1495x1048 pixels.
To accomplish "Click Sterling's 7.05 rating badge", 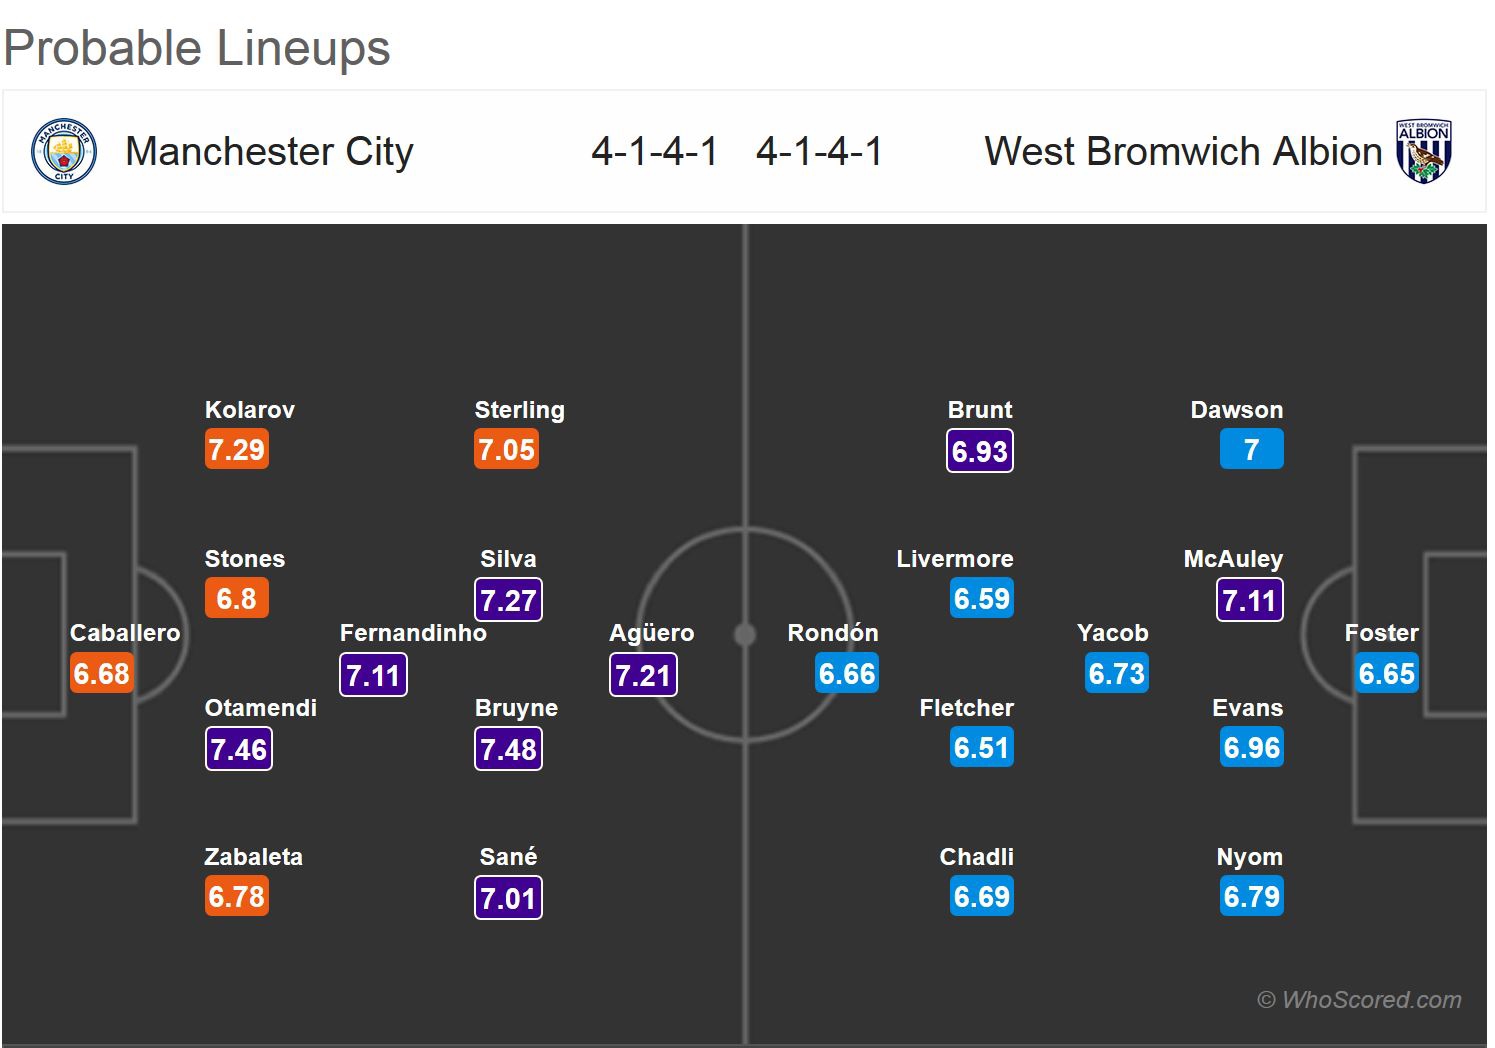I will click(507, 450).
